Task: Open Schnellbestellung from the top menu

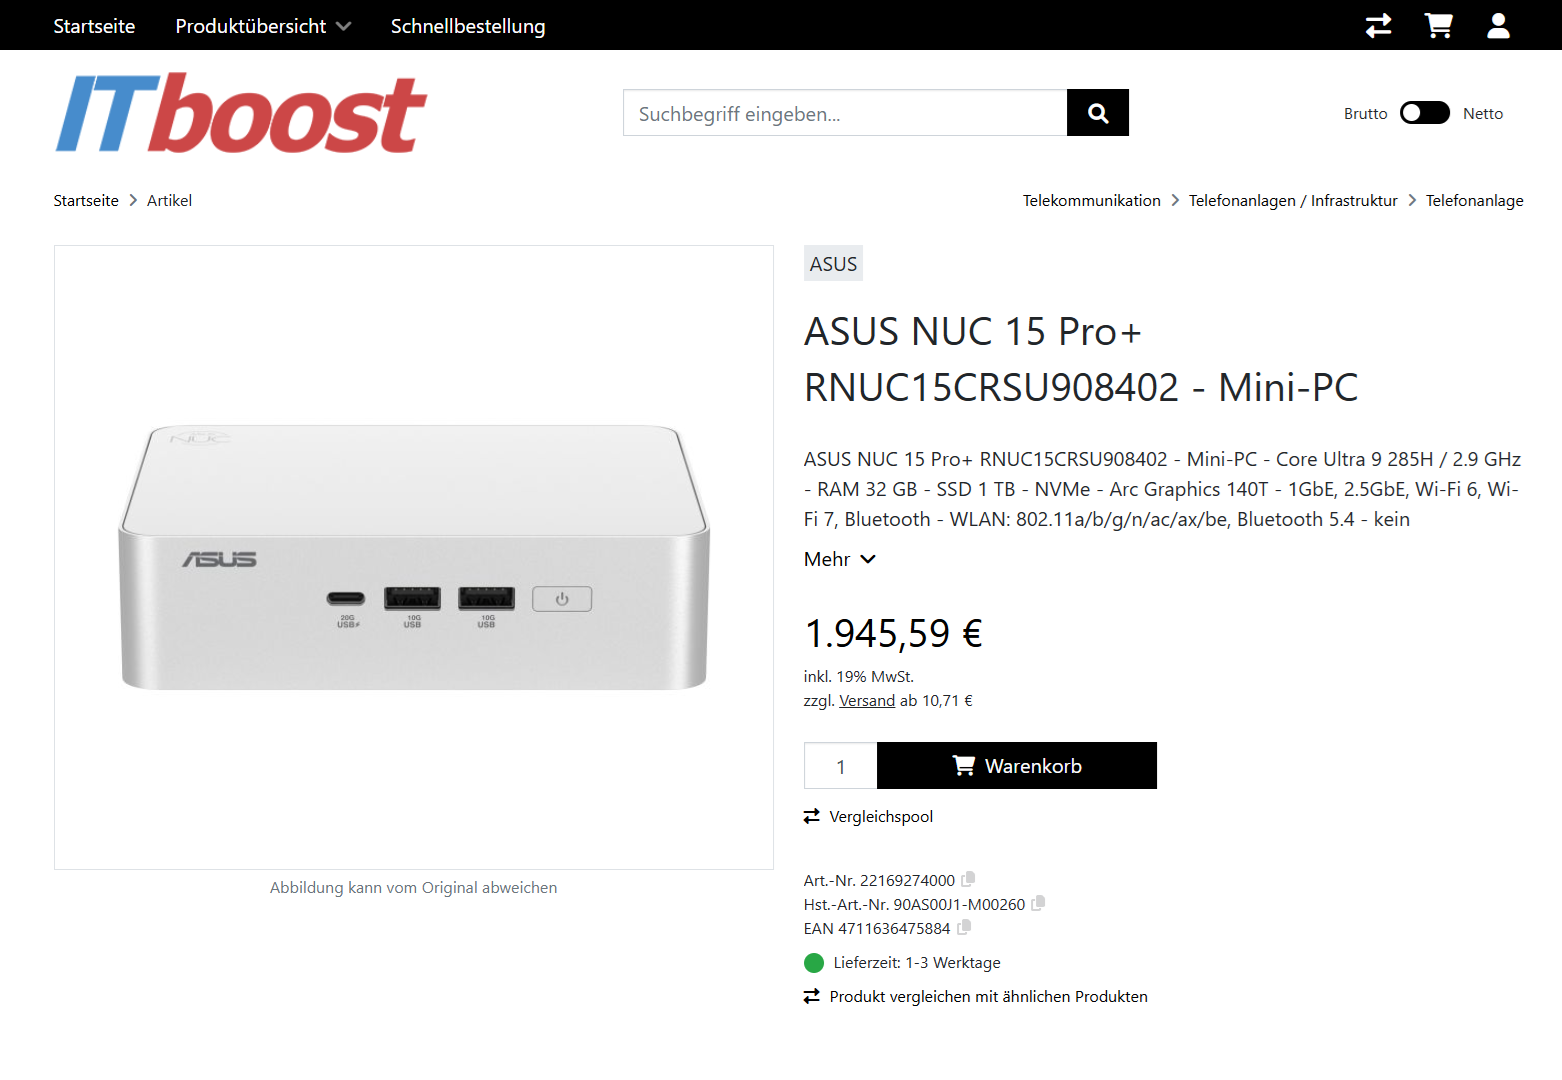Action: click(x=468, y=26)
